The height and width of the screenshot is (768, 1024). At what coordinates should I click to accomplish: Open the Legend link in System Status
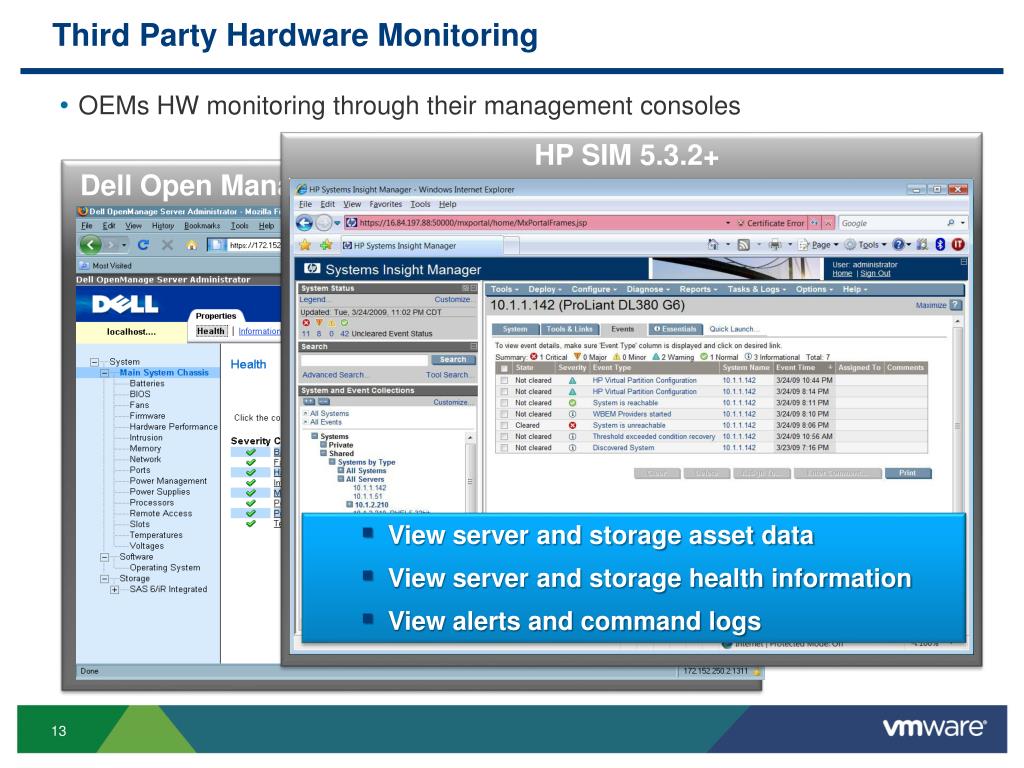click(x=313, y=299)
